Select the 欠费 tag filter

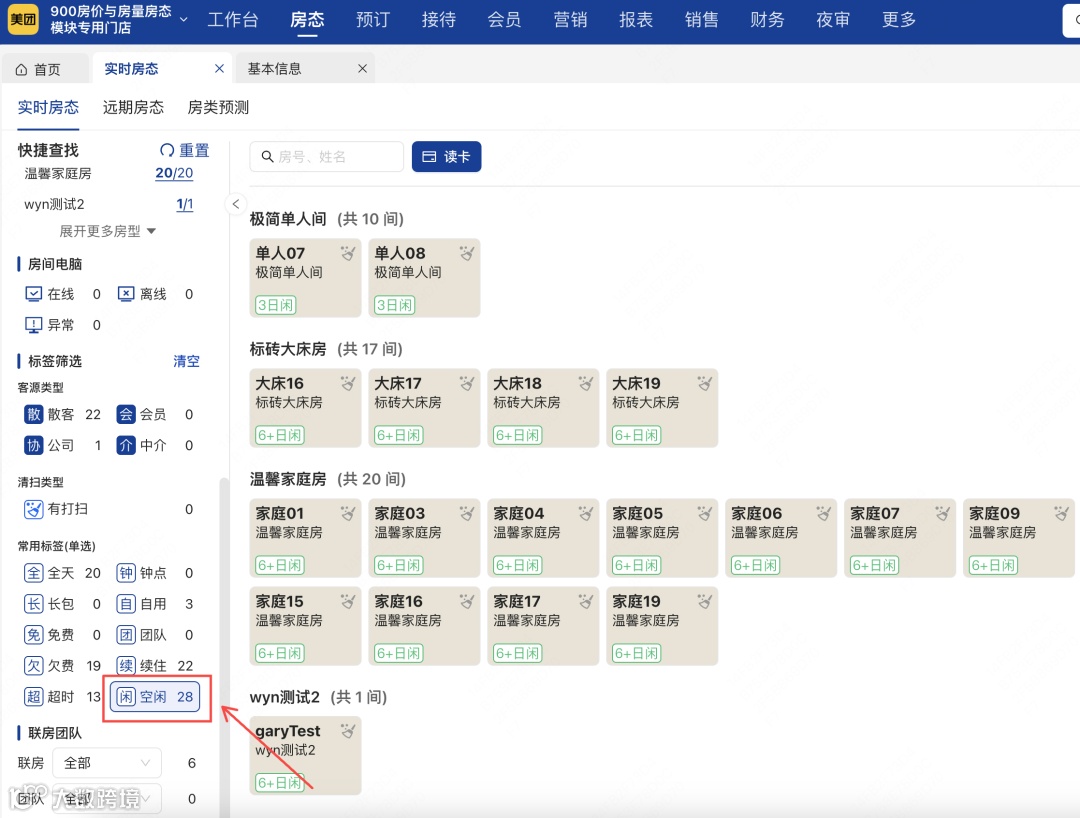(63, 666)
